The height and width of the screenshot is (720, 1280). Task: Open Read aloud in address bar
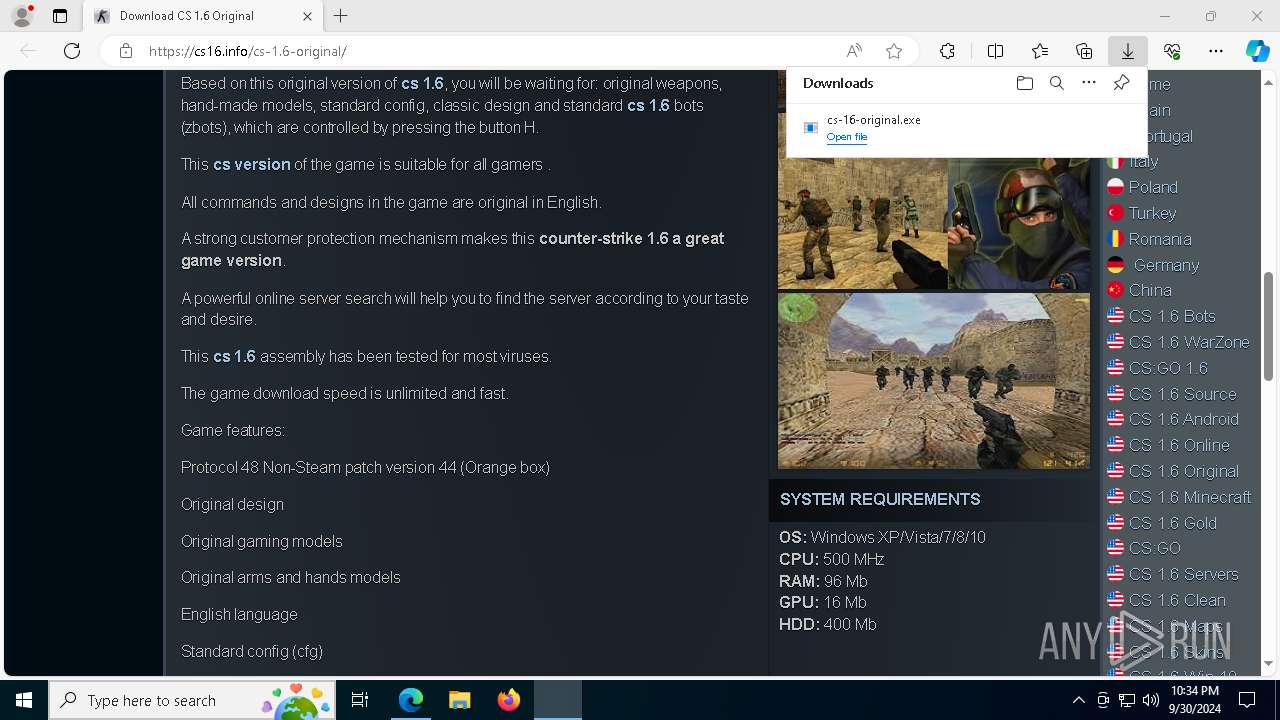pyautogui.click(x=854, y=51)
